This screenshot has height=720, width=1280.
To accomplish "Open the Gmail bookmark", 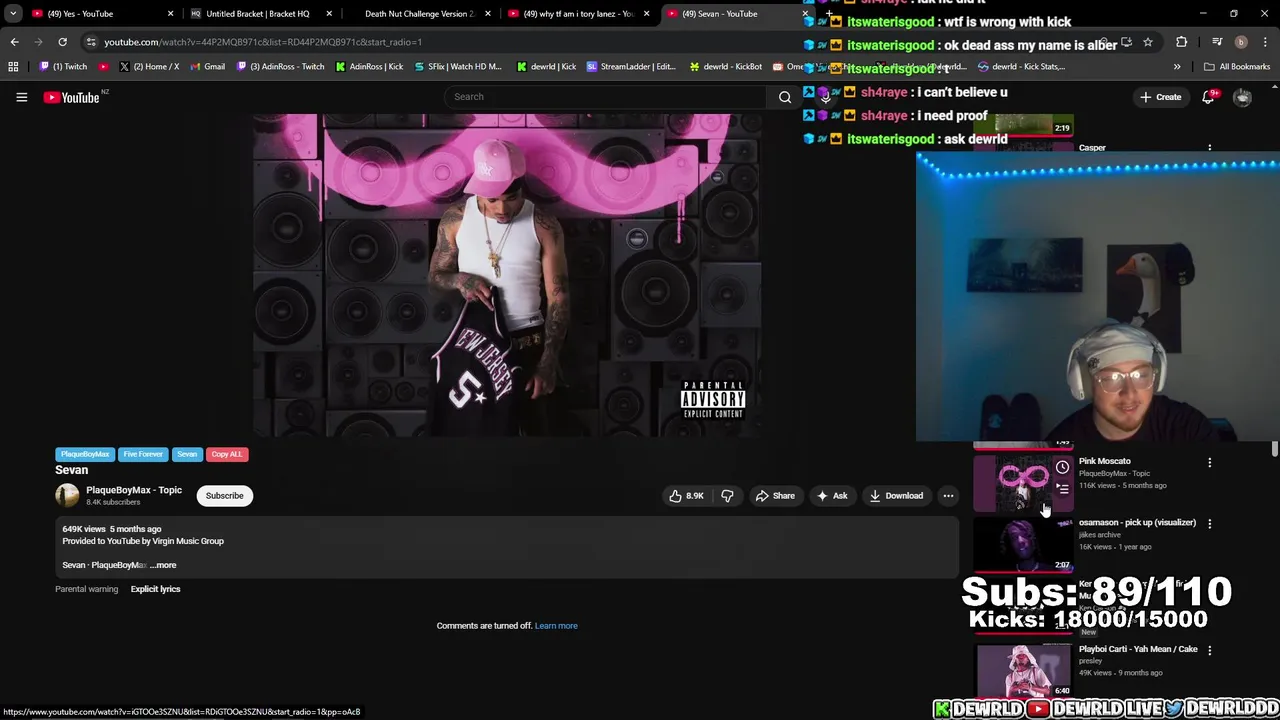I will (207, 67).
